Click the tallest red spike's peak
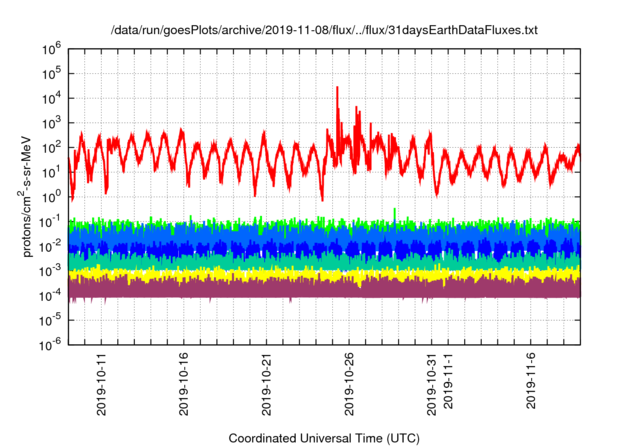This screenshot has height=448, width=640. 337,88
